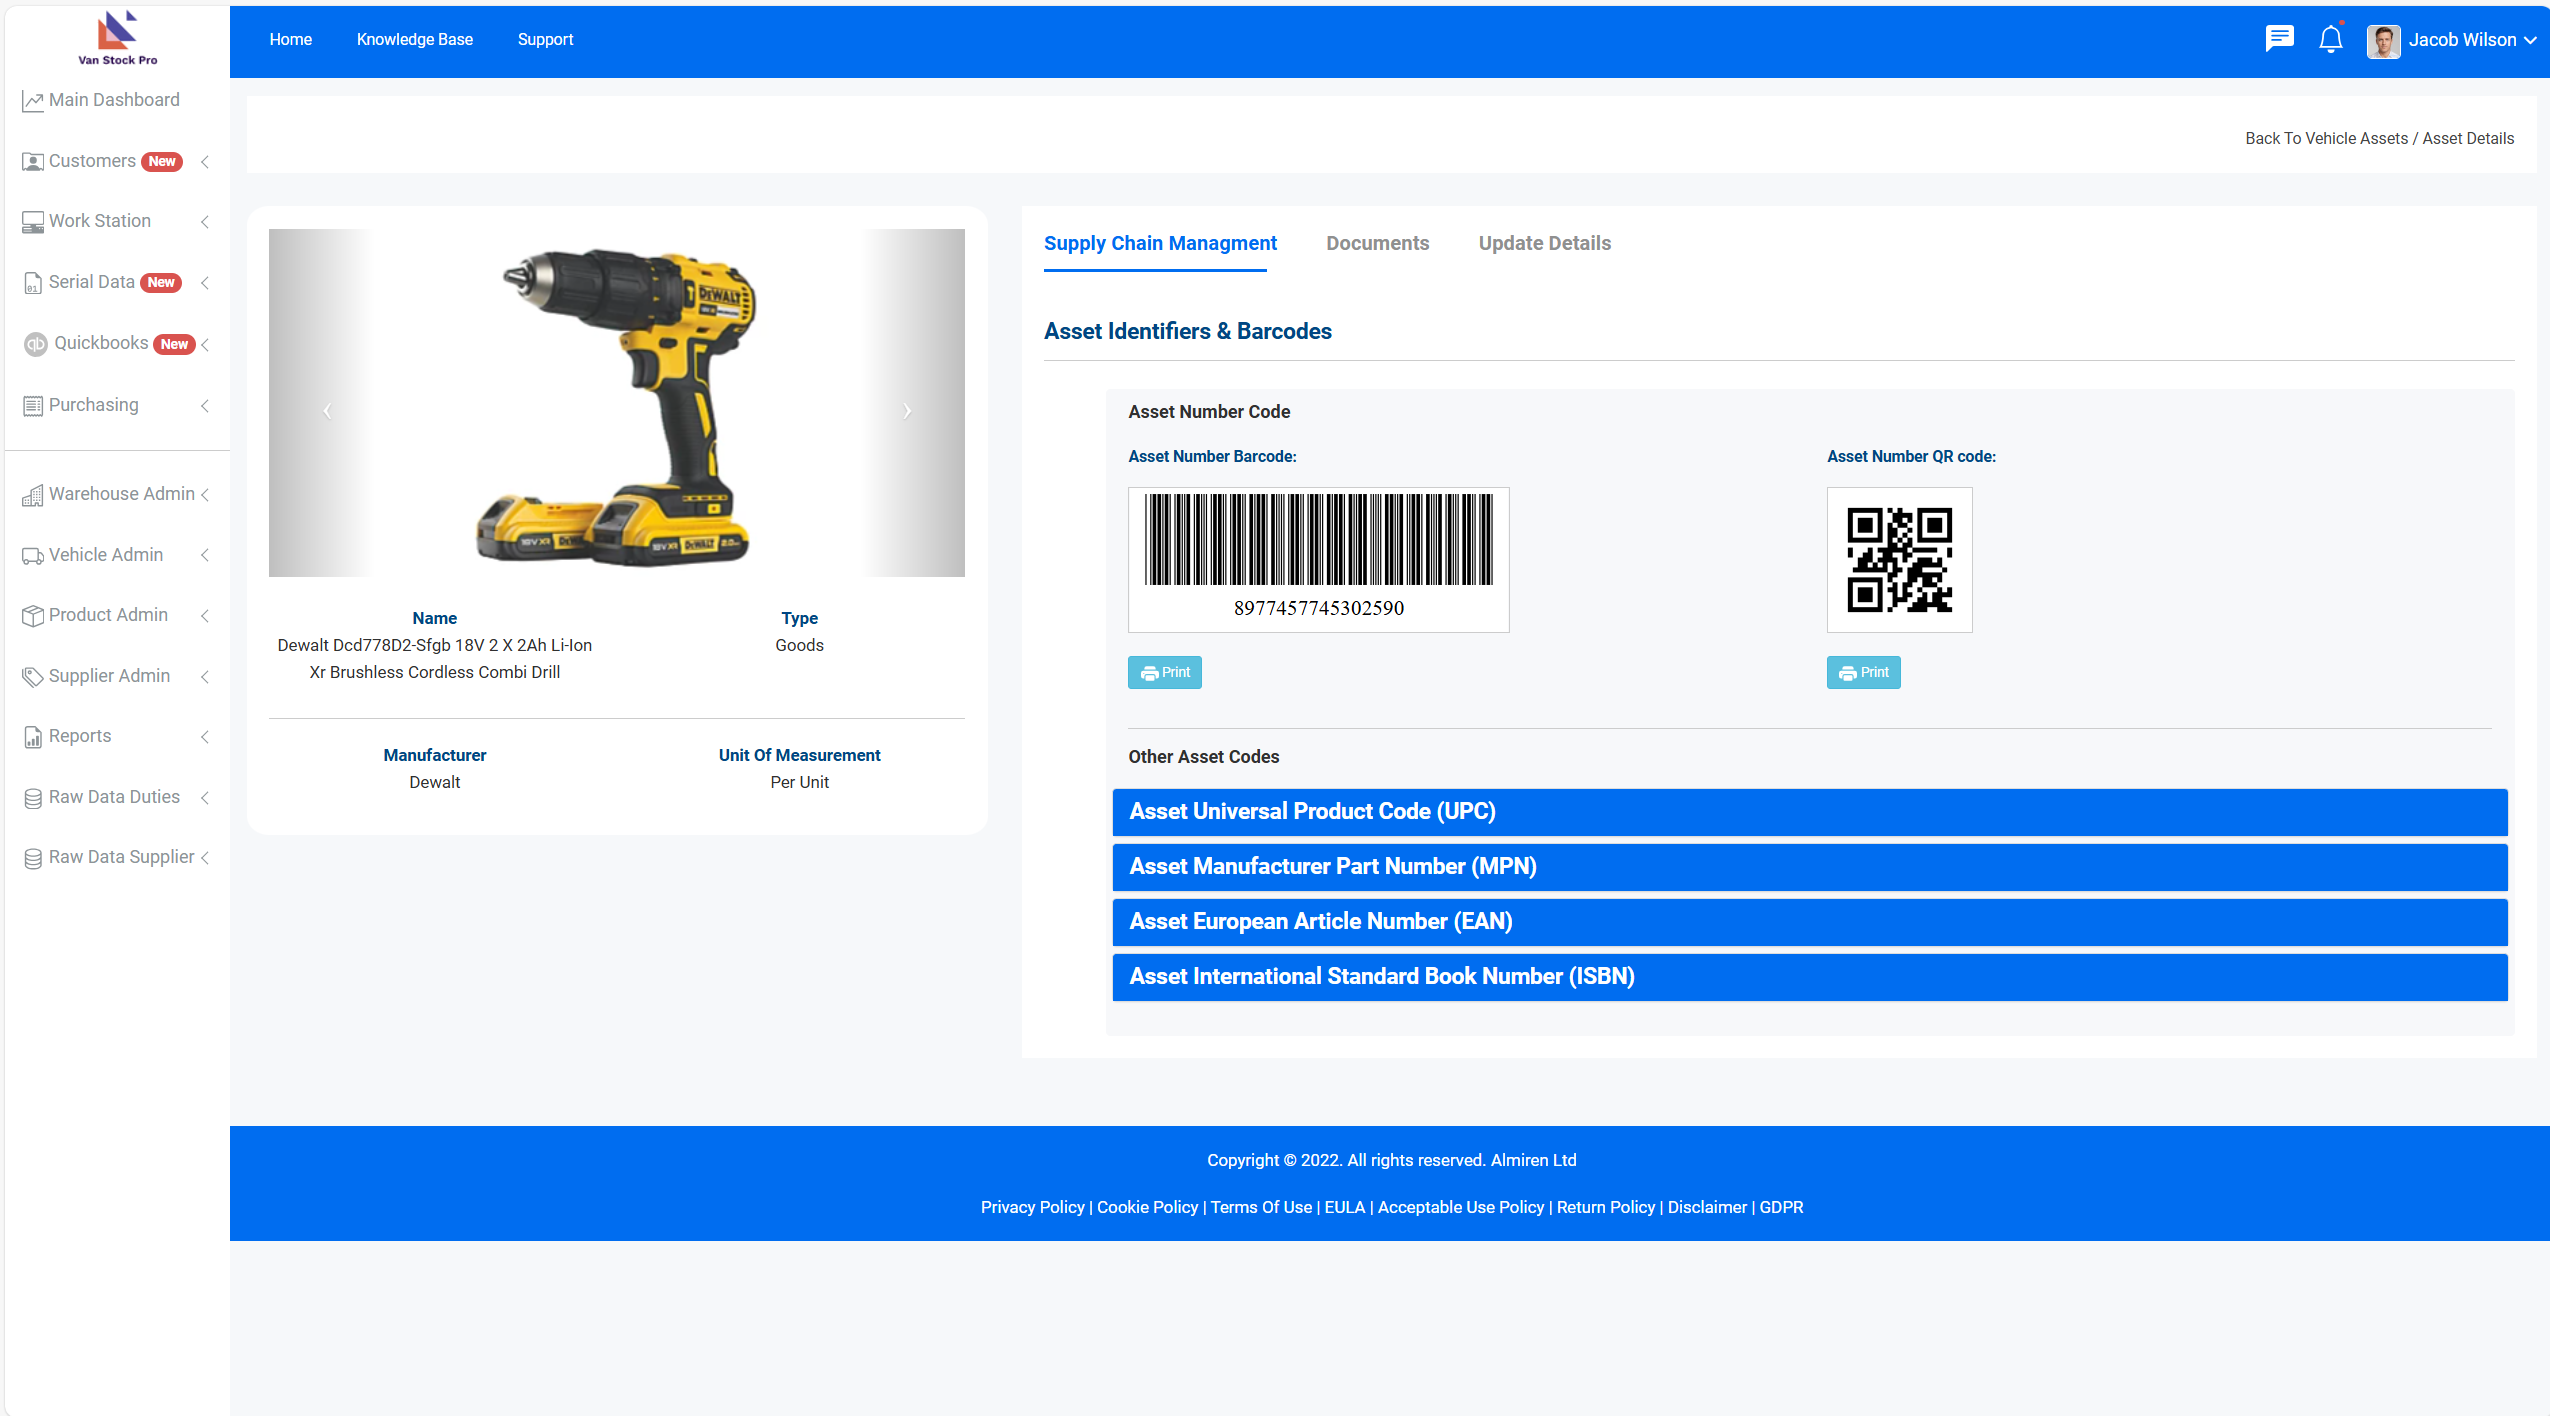Go to Home in top navigation
This screenshot has width=2550, height=1416.
click(x=291, y=40)
